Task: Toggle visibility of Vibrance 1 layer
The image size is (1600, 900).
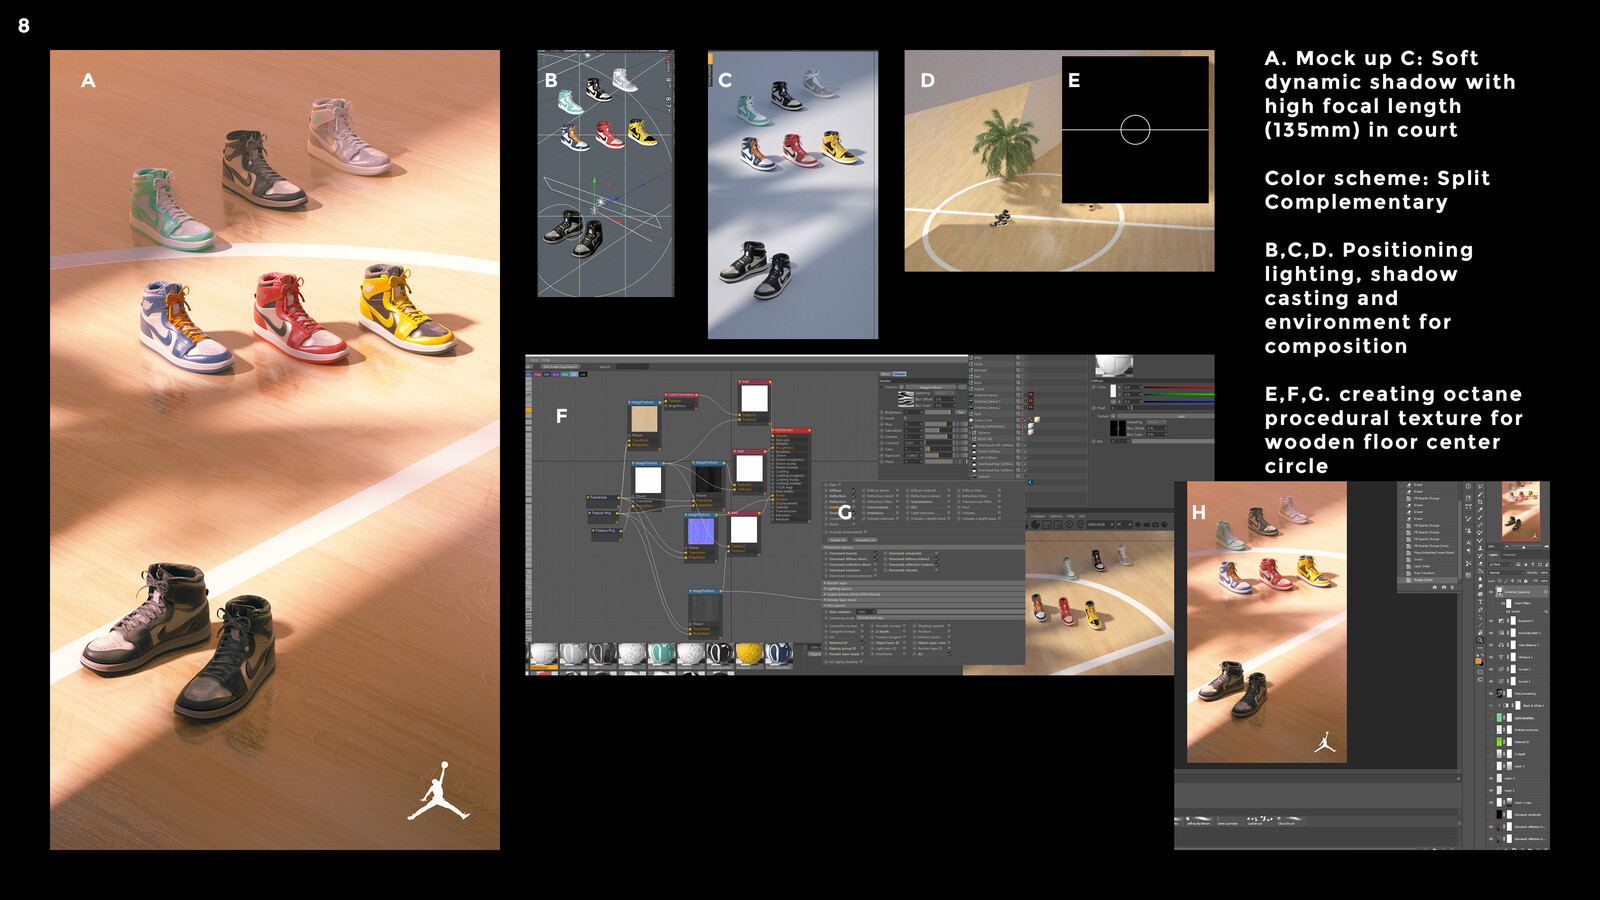Action: point(1491,657)
